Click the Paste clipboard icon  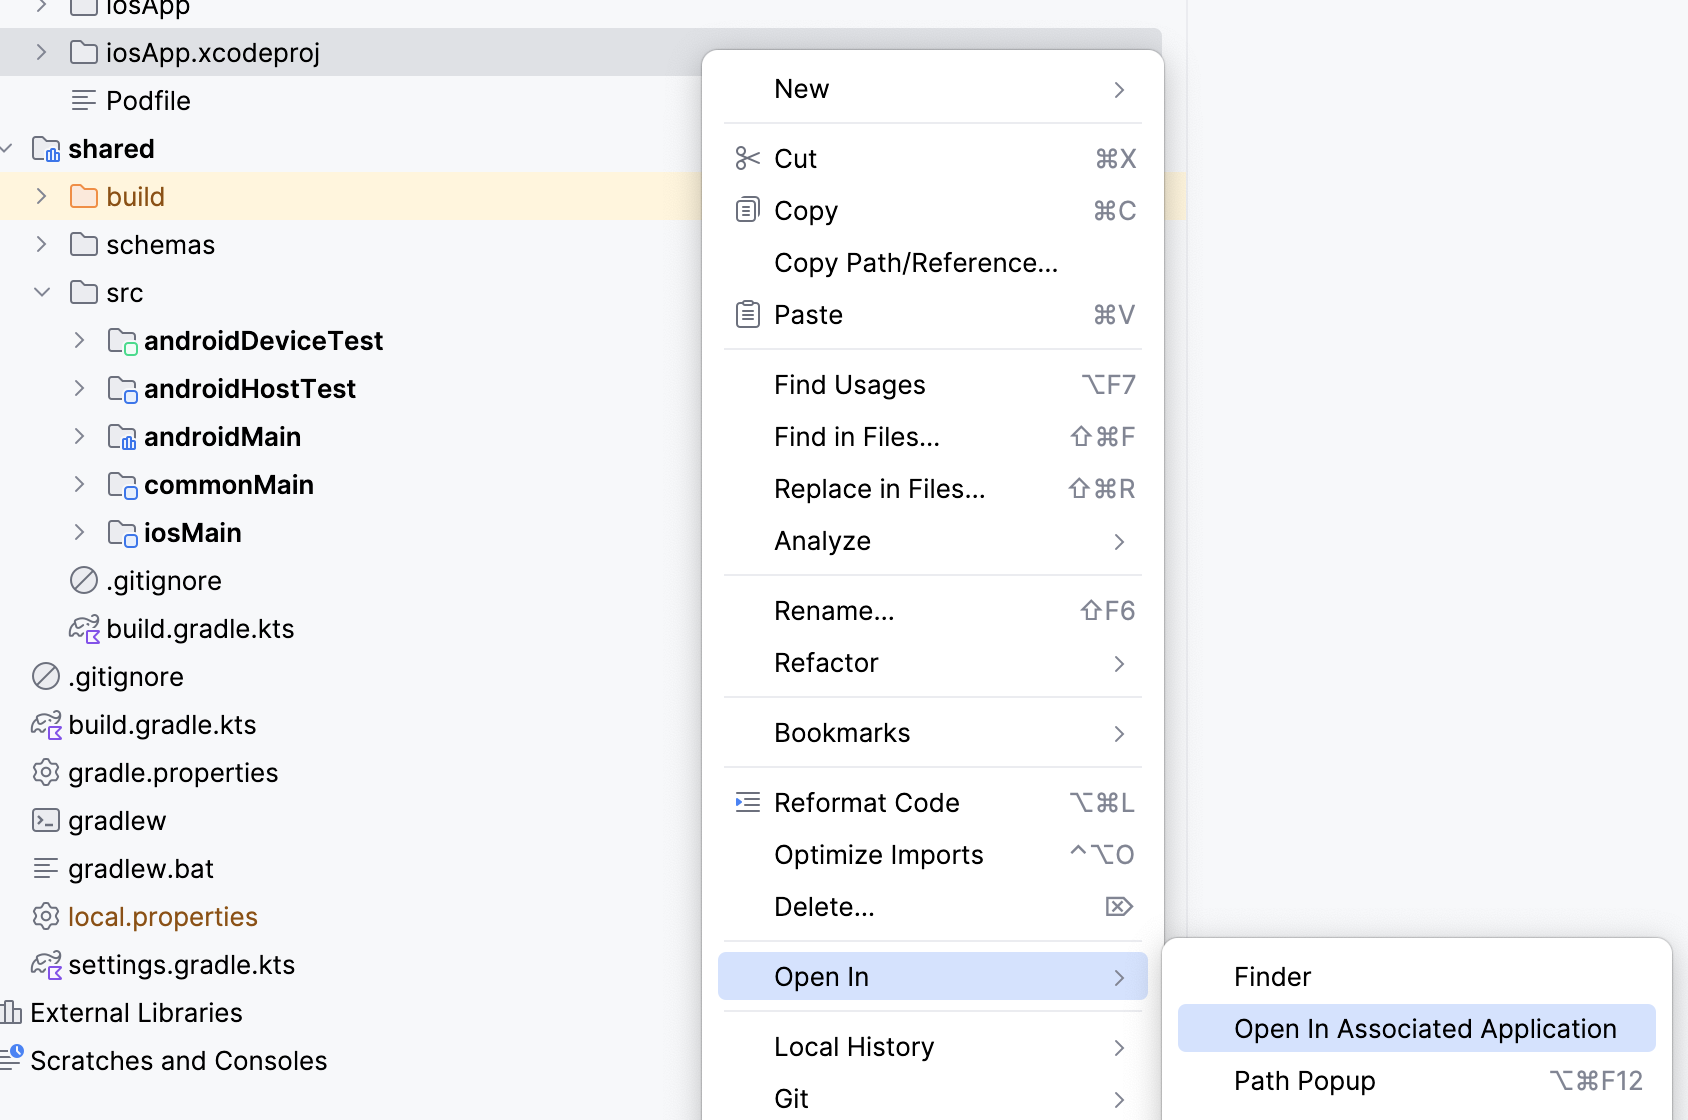pyautogui.click(x=747, y=314)
